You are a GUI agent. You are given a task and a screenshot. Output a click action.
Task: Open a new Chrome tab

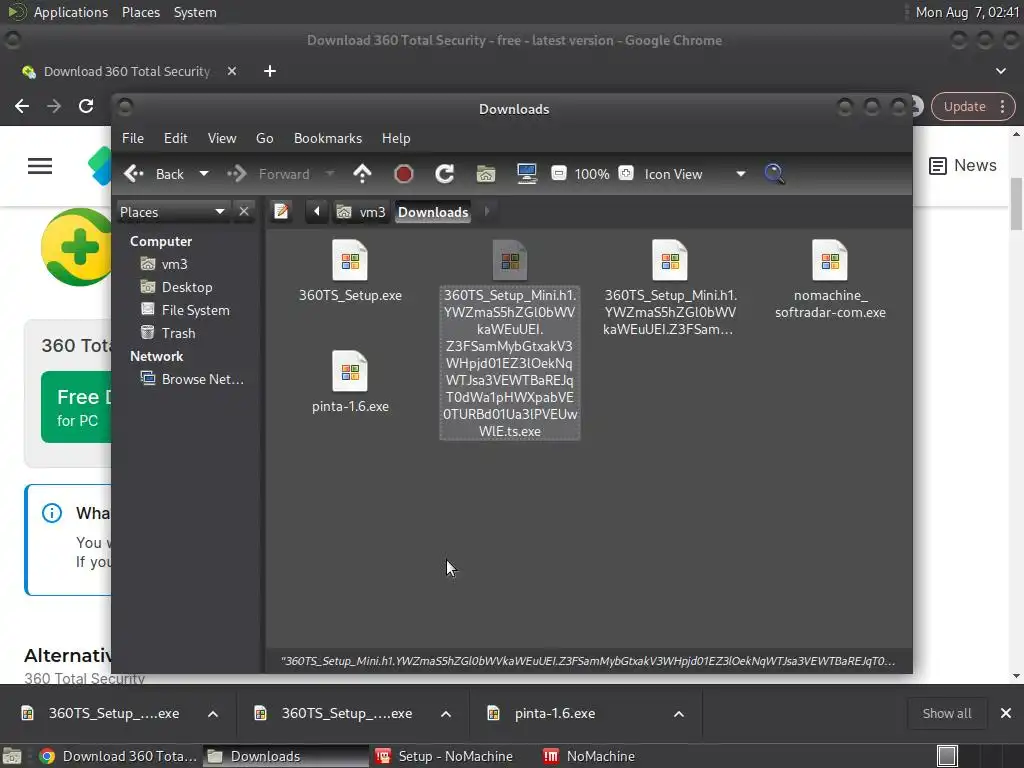[x=270, y=71]
